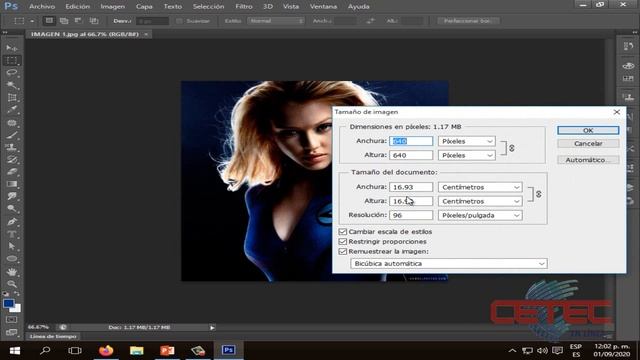The height and width of the screenshot is (360, 640).
Task: Select the Horizontal Type tool
Action: click(11, 234)
